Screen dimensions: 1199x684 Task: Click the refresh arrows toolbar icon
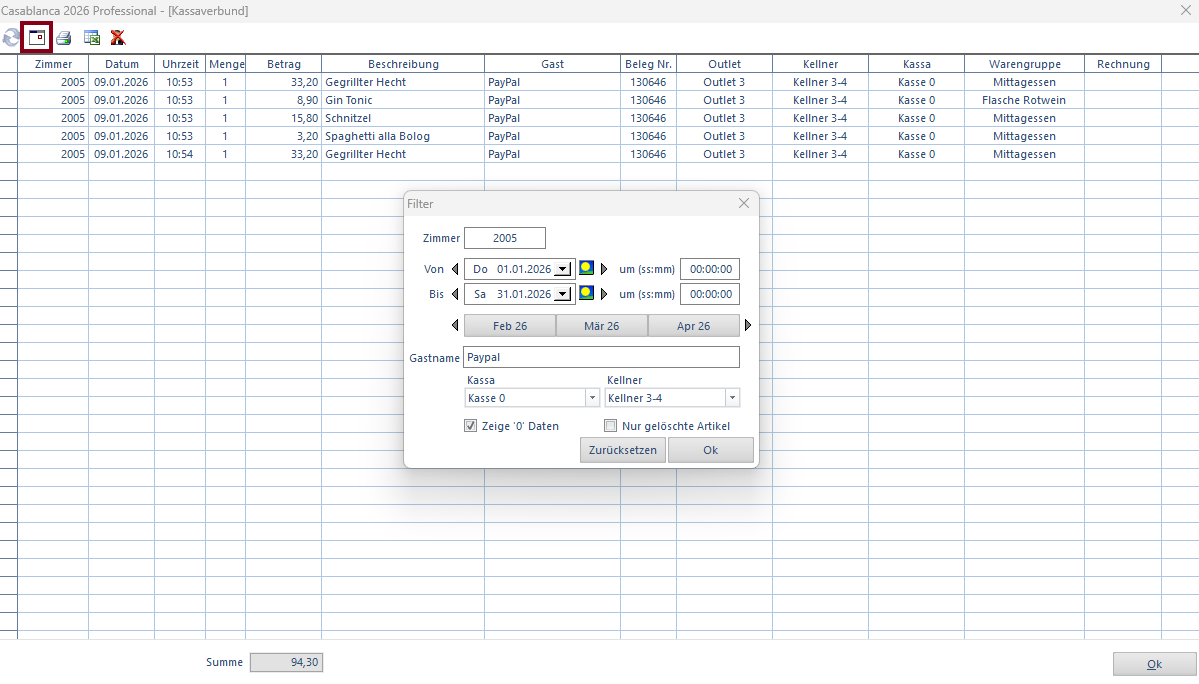pos(11,38)
